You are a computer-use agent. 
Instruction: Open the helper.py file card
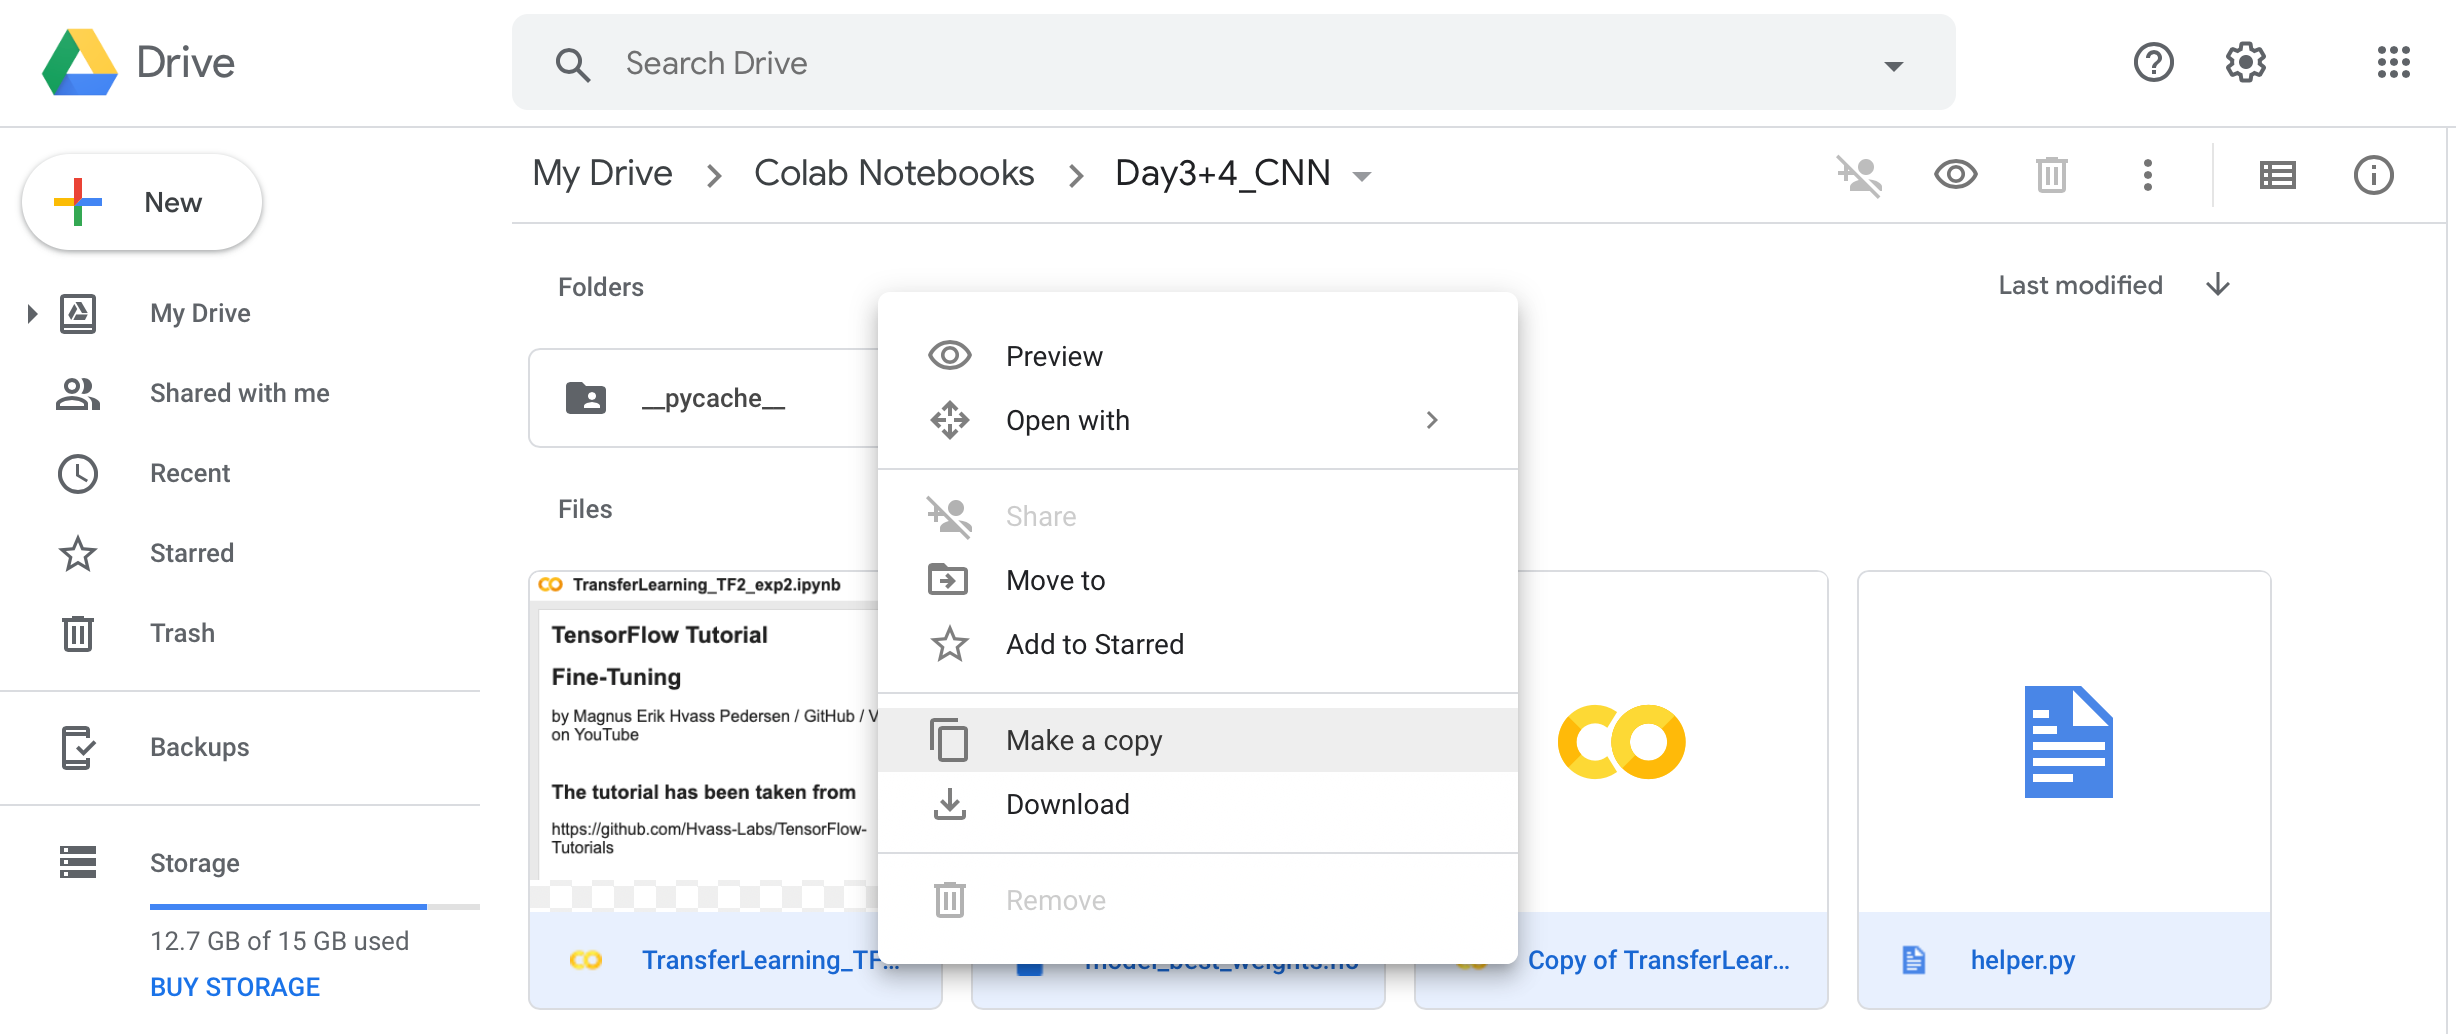[x=2063, y=741]
